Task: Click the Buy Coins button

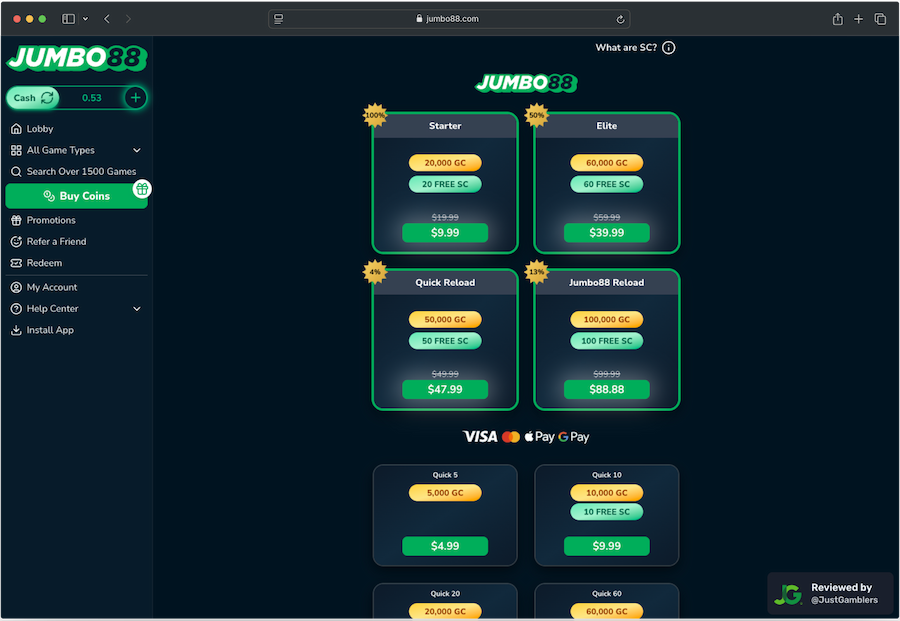Action: [76, 196]
